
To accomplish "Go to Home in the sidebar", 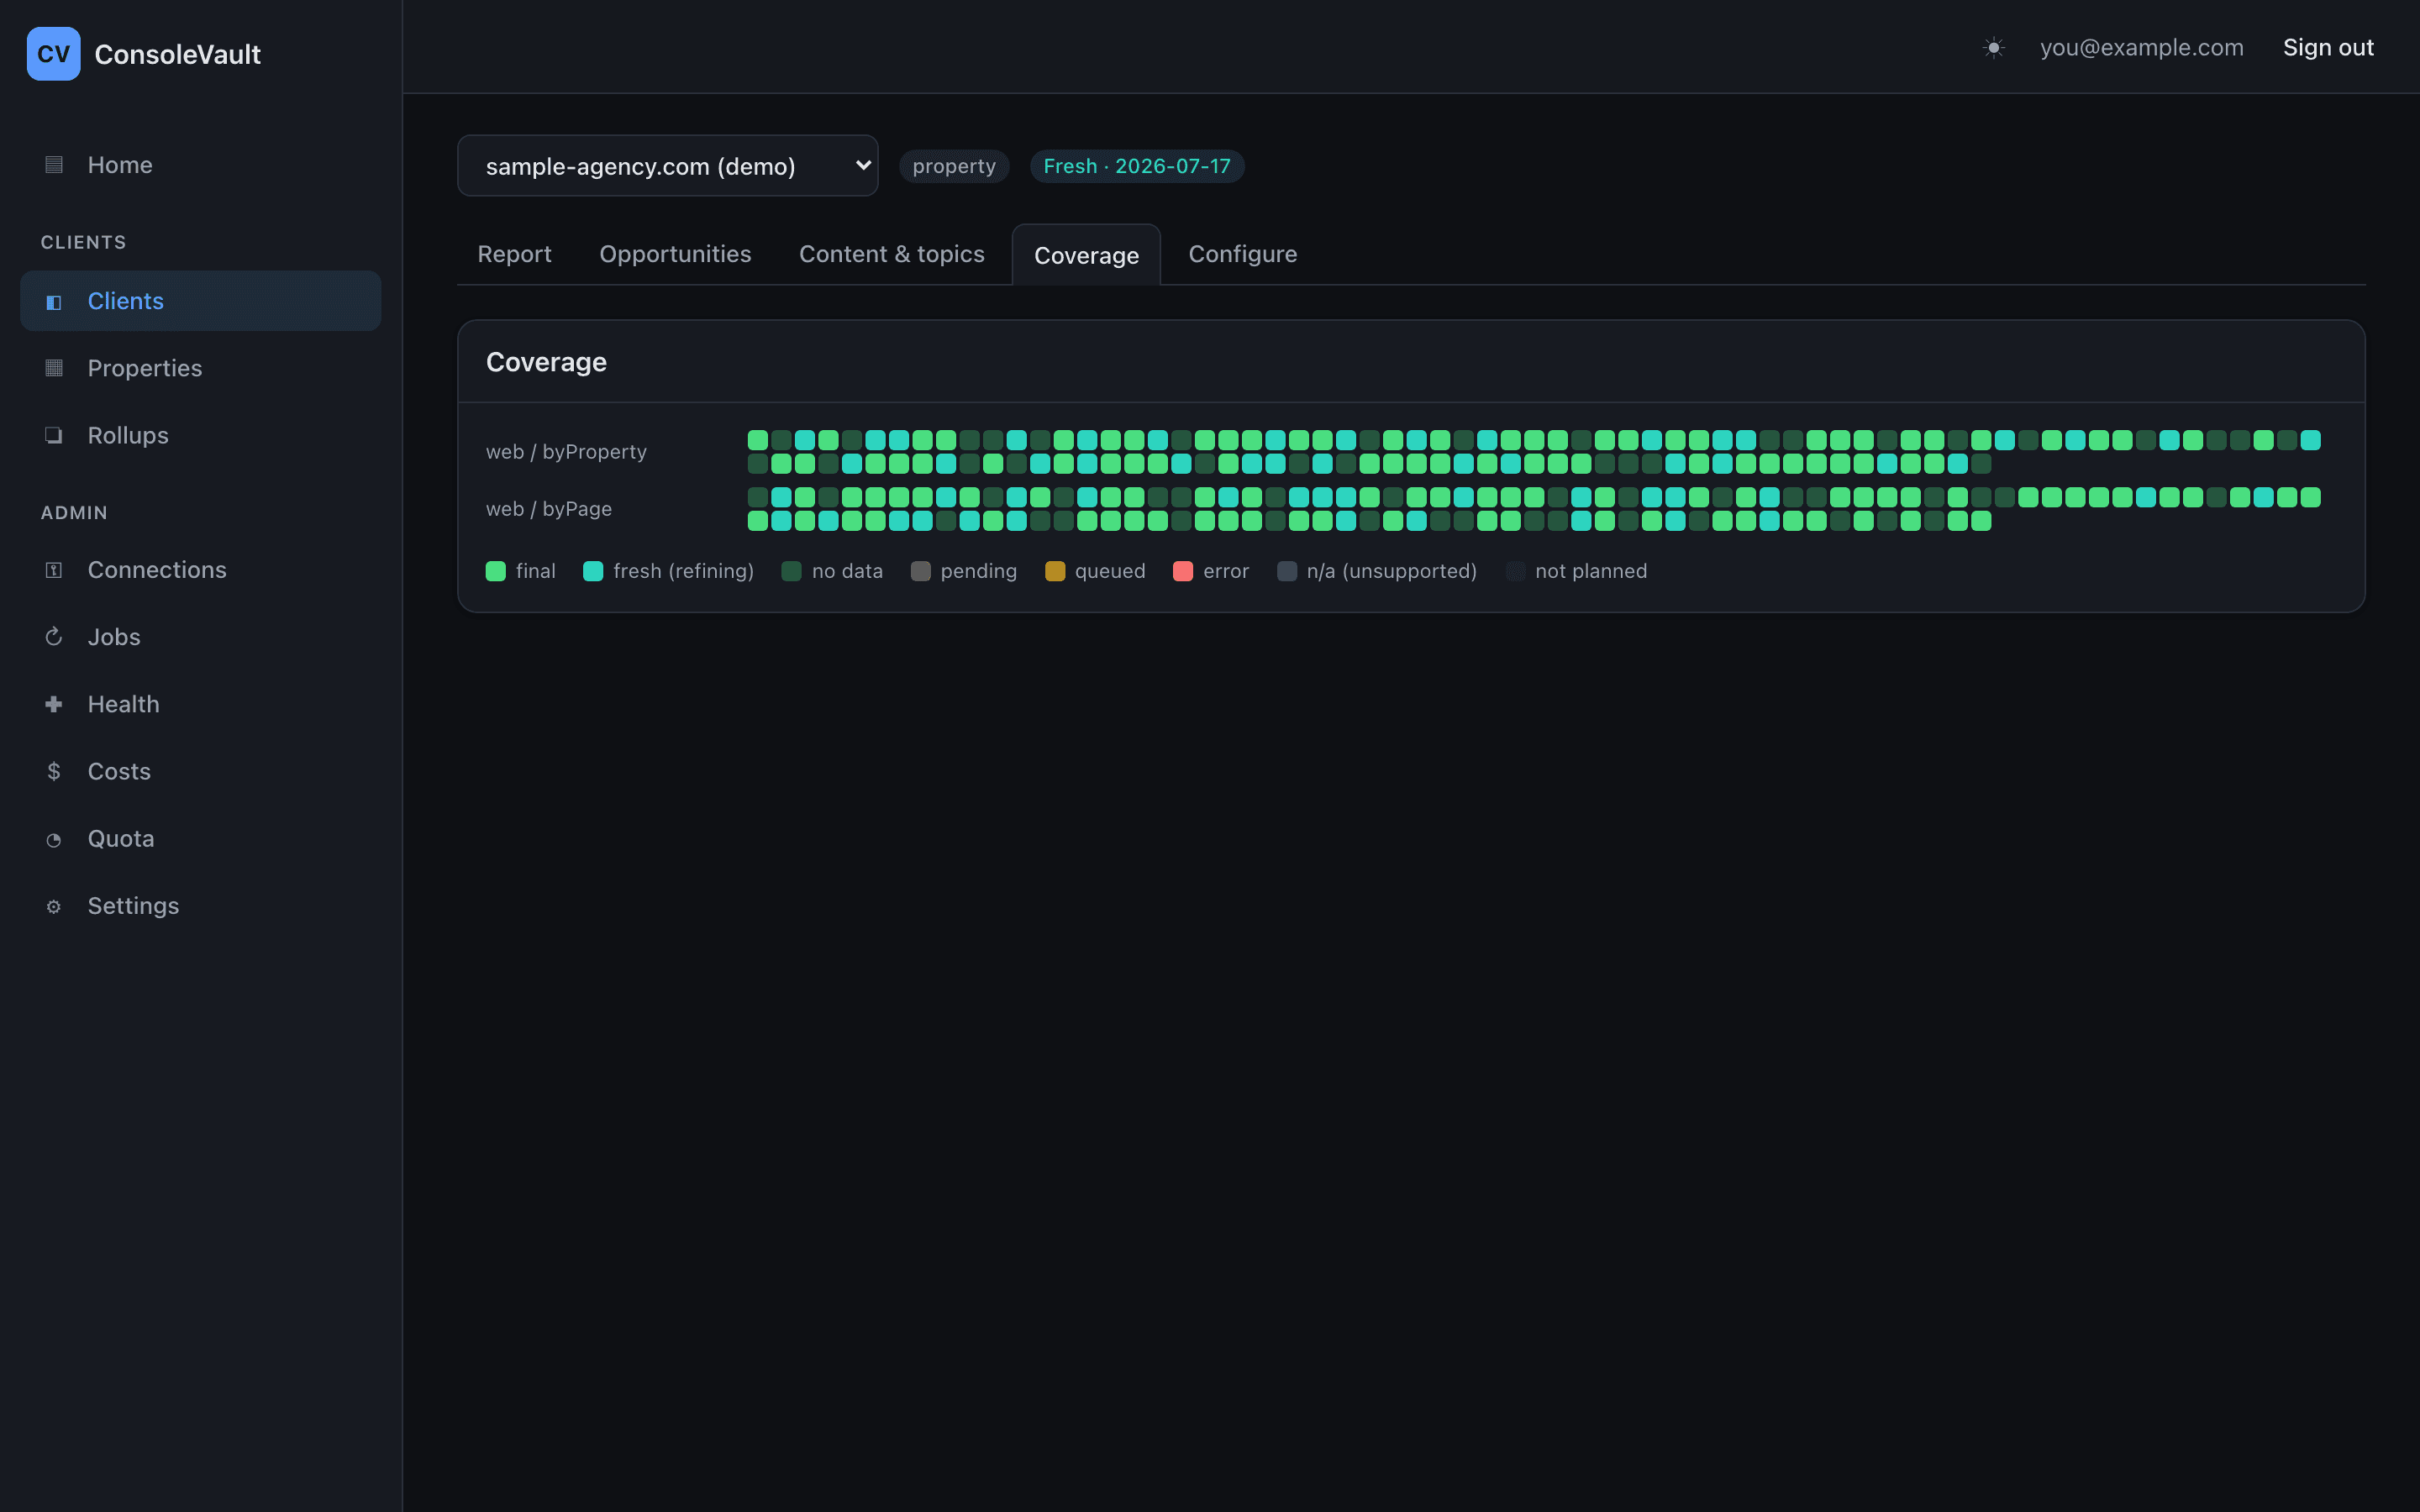I will pos(200,165).
